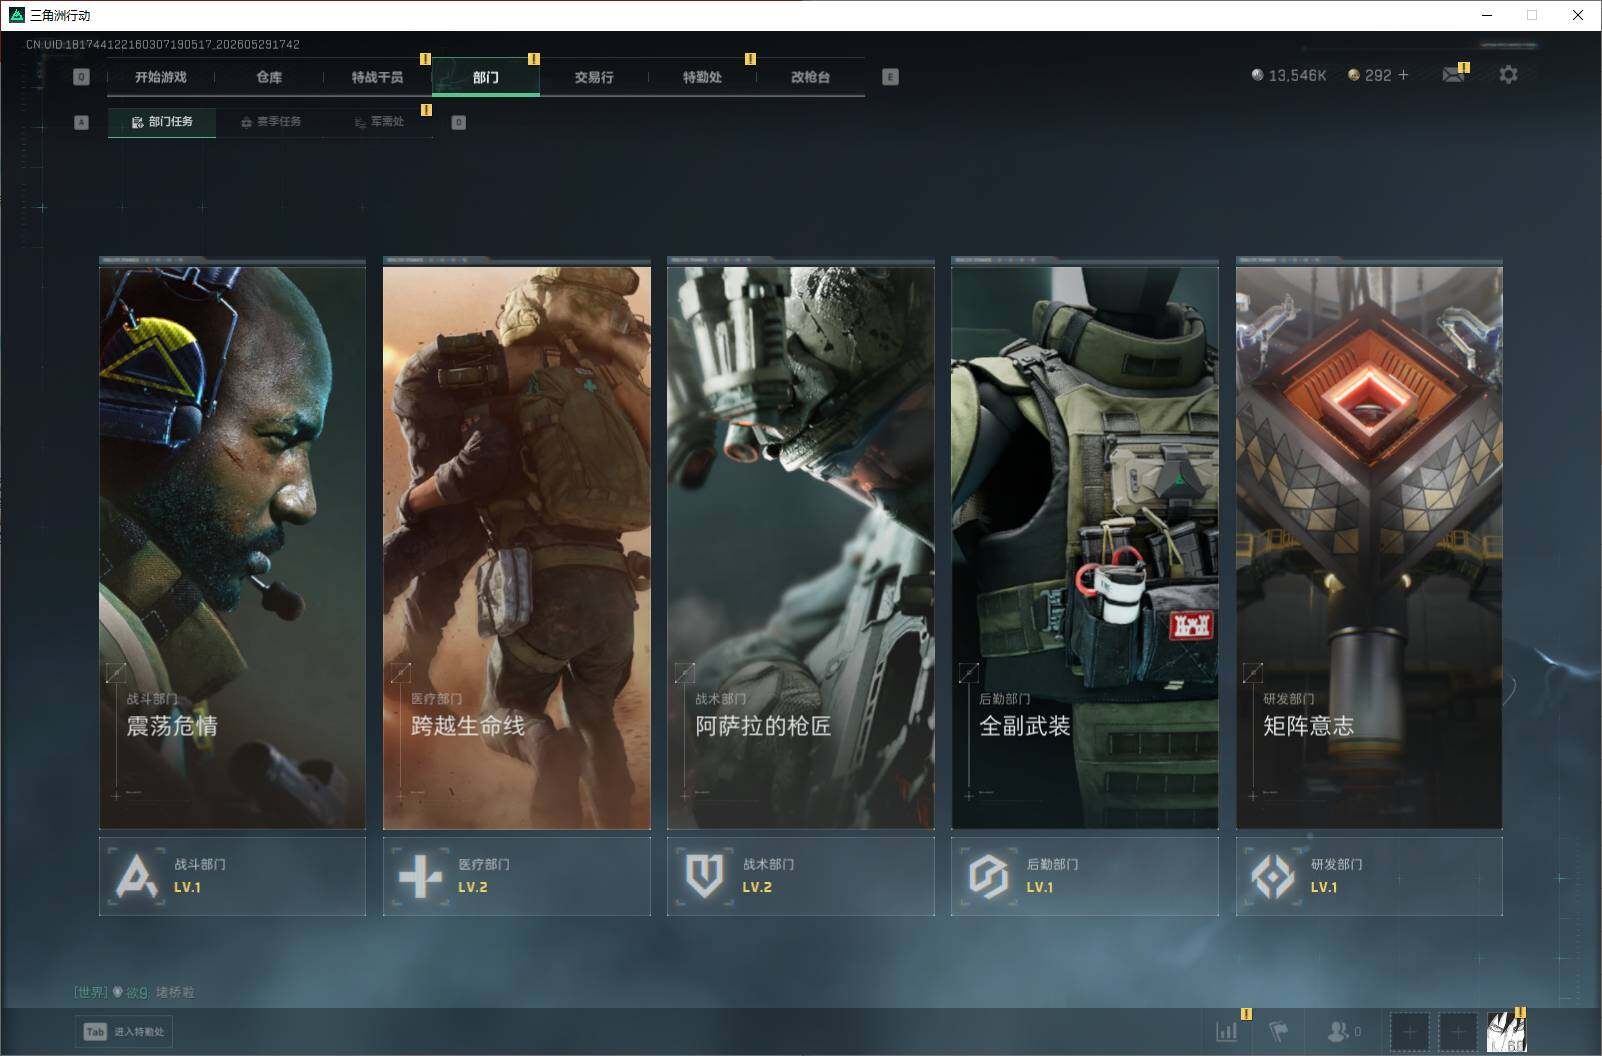Click the 战术部门 shield emblem icon
1602x1056 pixels.
point(704,877)
